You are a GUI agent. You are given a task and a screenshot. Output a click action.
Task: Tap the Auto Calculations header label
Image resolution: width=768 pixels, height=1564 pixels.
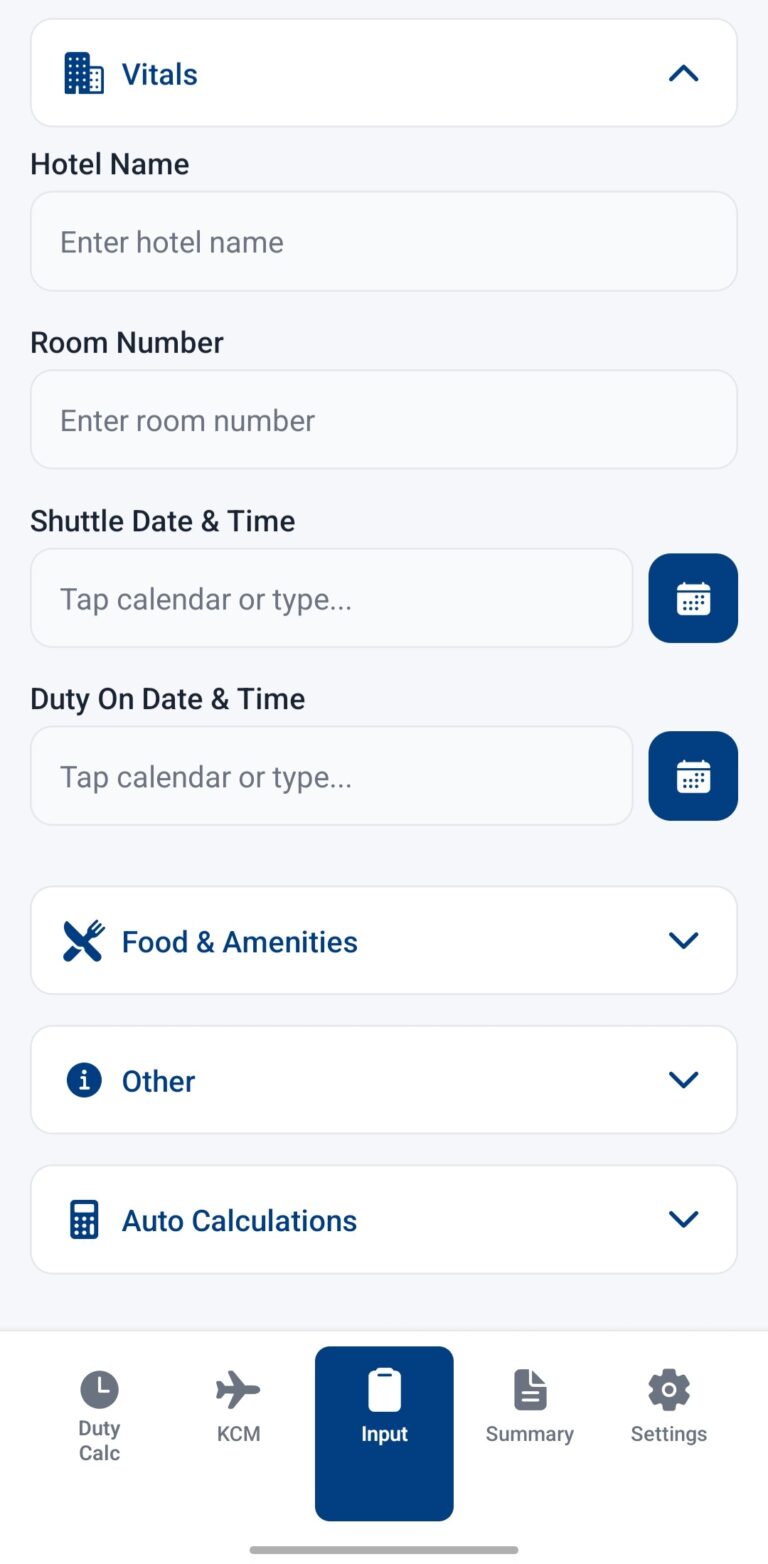tap(239, 1220)
